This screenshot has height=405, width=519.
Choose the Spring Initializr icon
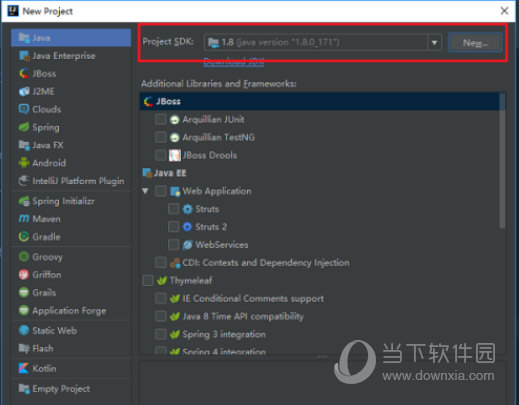24,201
